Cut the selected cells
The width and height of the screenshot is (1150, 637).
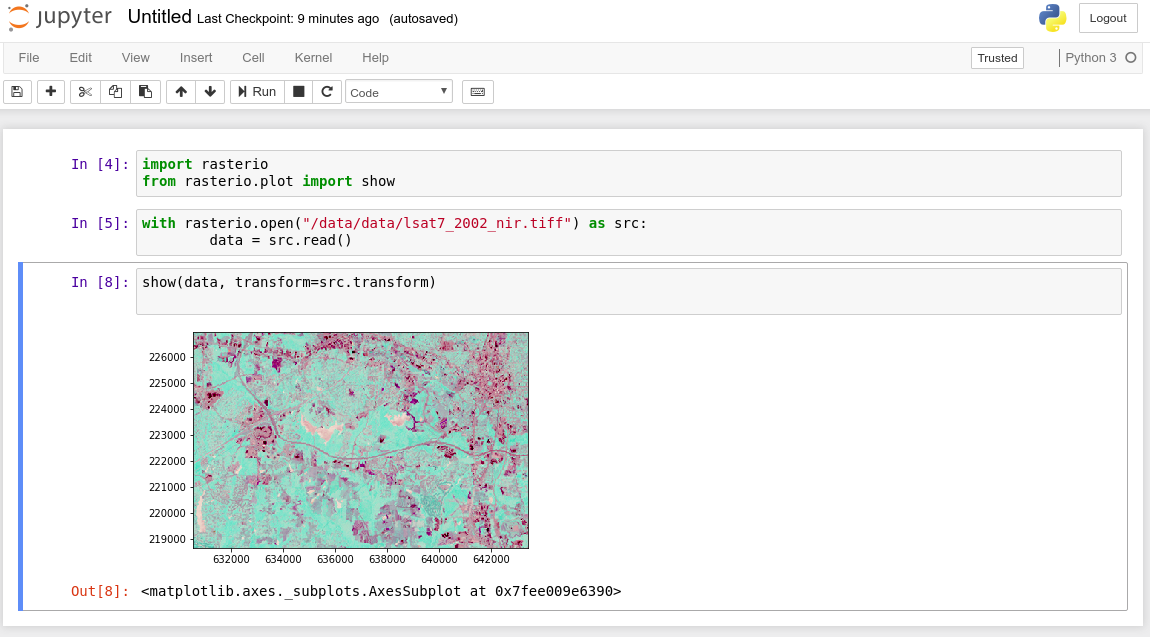(x=84, y=91)
